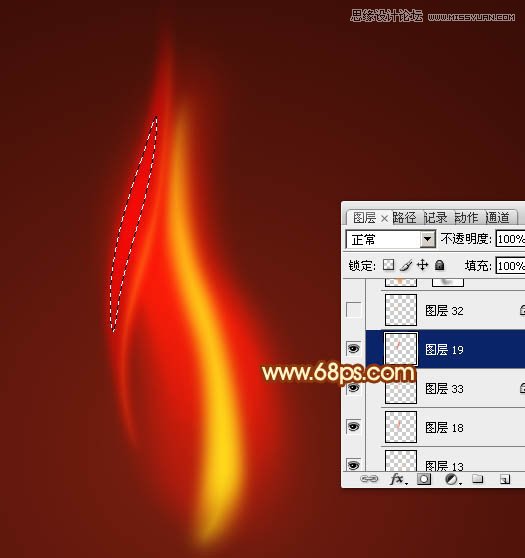Click the 填充 fill value field
The image size is (525, 558).
[510, 266]
